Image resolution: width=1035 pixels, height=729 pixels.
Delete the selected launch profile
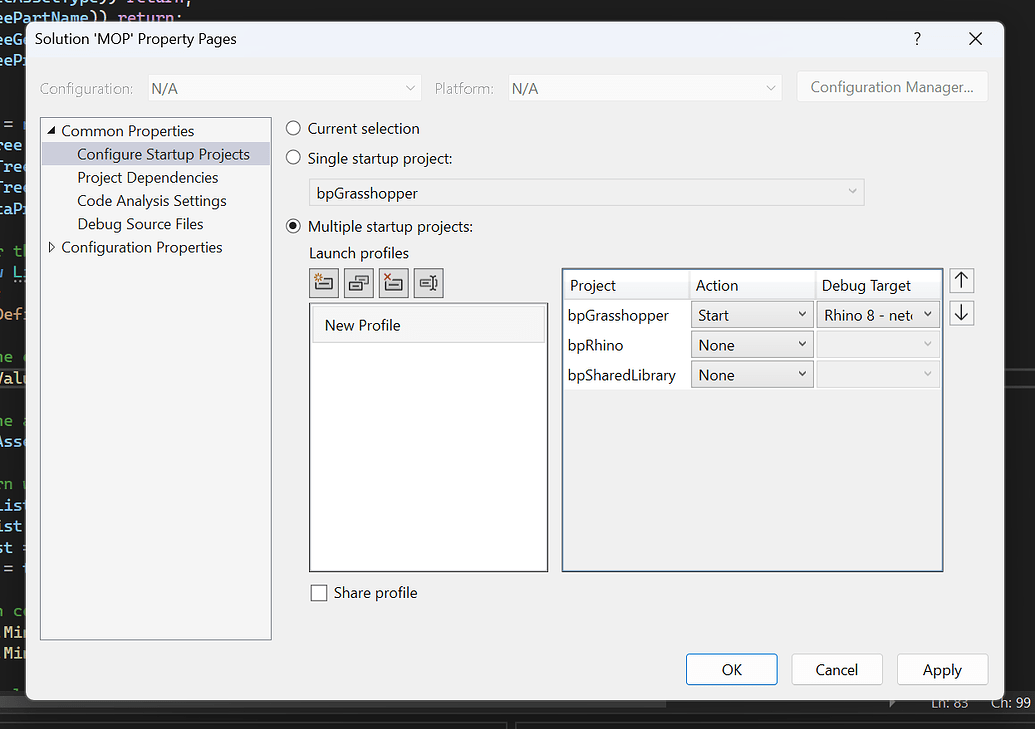pos(393,283)
